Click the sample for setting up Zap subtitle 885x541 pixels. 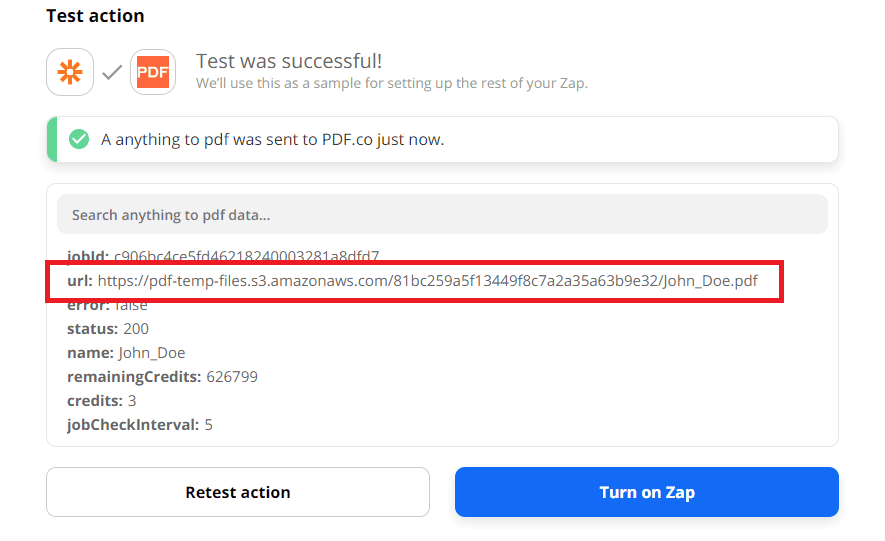(391, 84)
